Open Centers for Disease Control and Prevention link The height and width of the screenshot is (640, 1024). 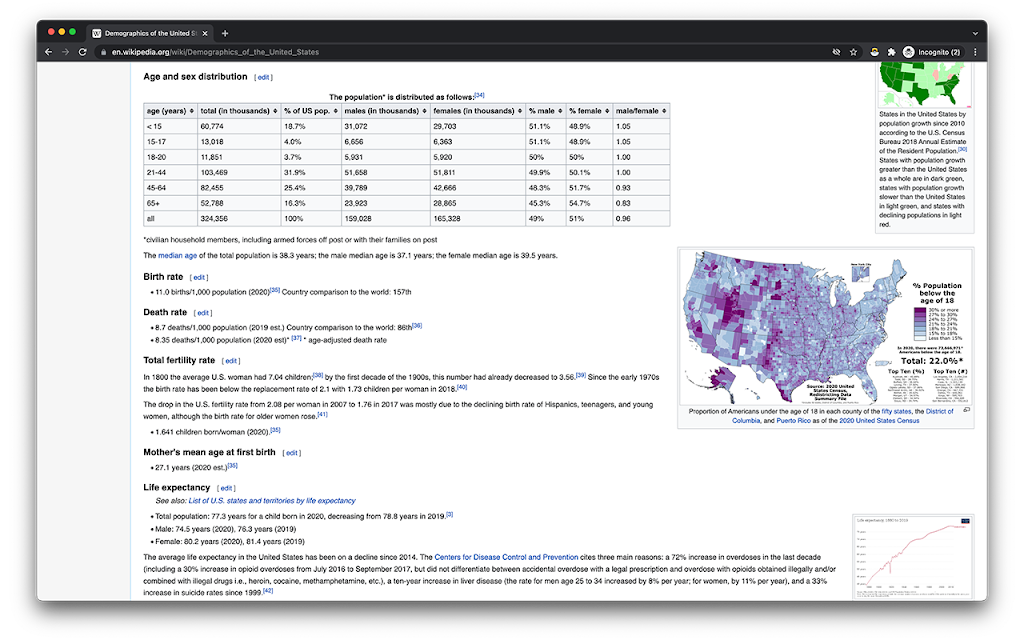(506, 558)
